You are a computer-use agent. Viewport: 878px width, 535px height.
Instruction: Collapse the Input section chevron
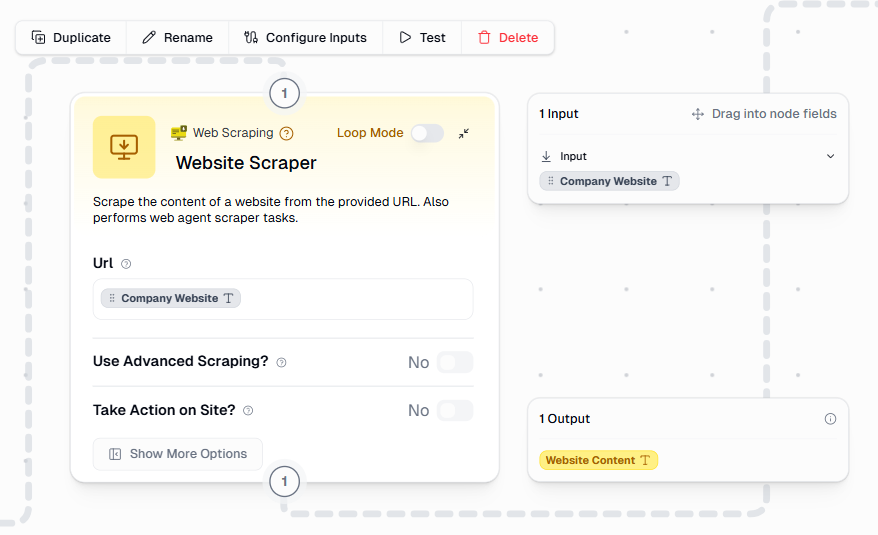tap(830, 156)
